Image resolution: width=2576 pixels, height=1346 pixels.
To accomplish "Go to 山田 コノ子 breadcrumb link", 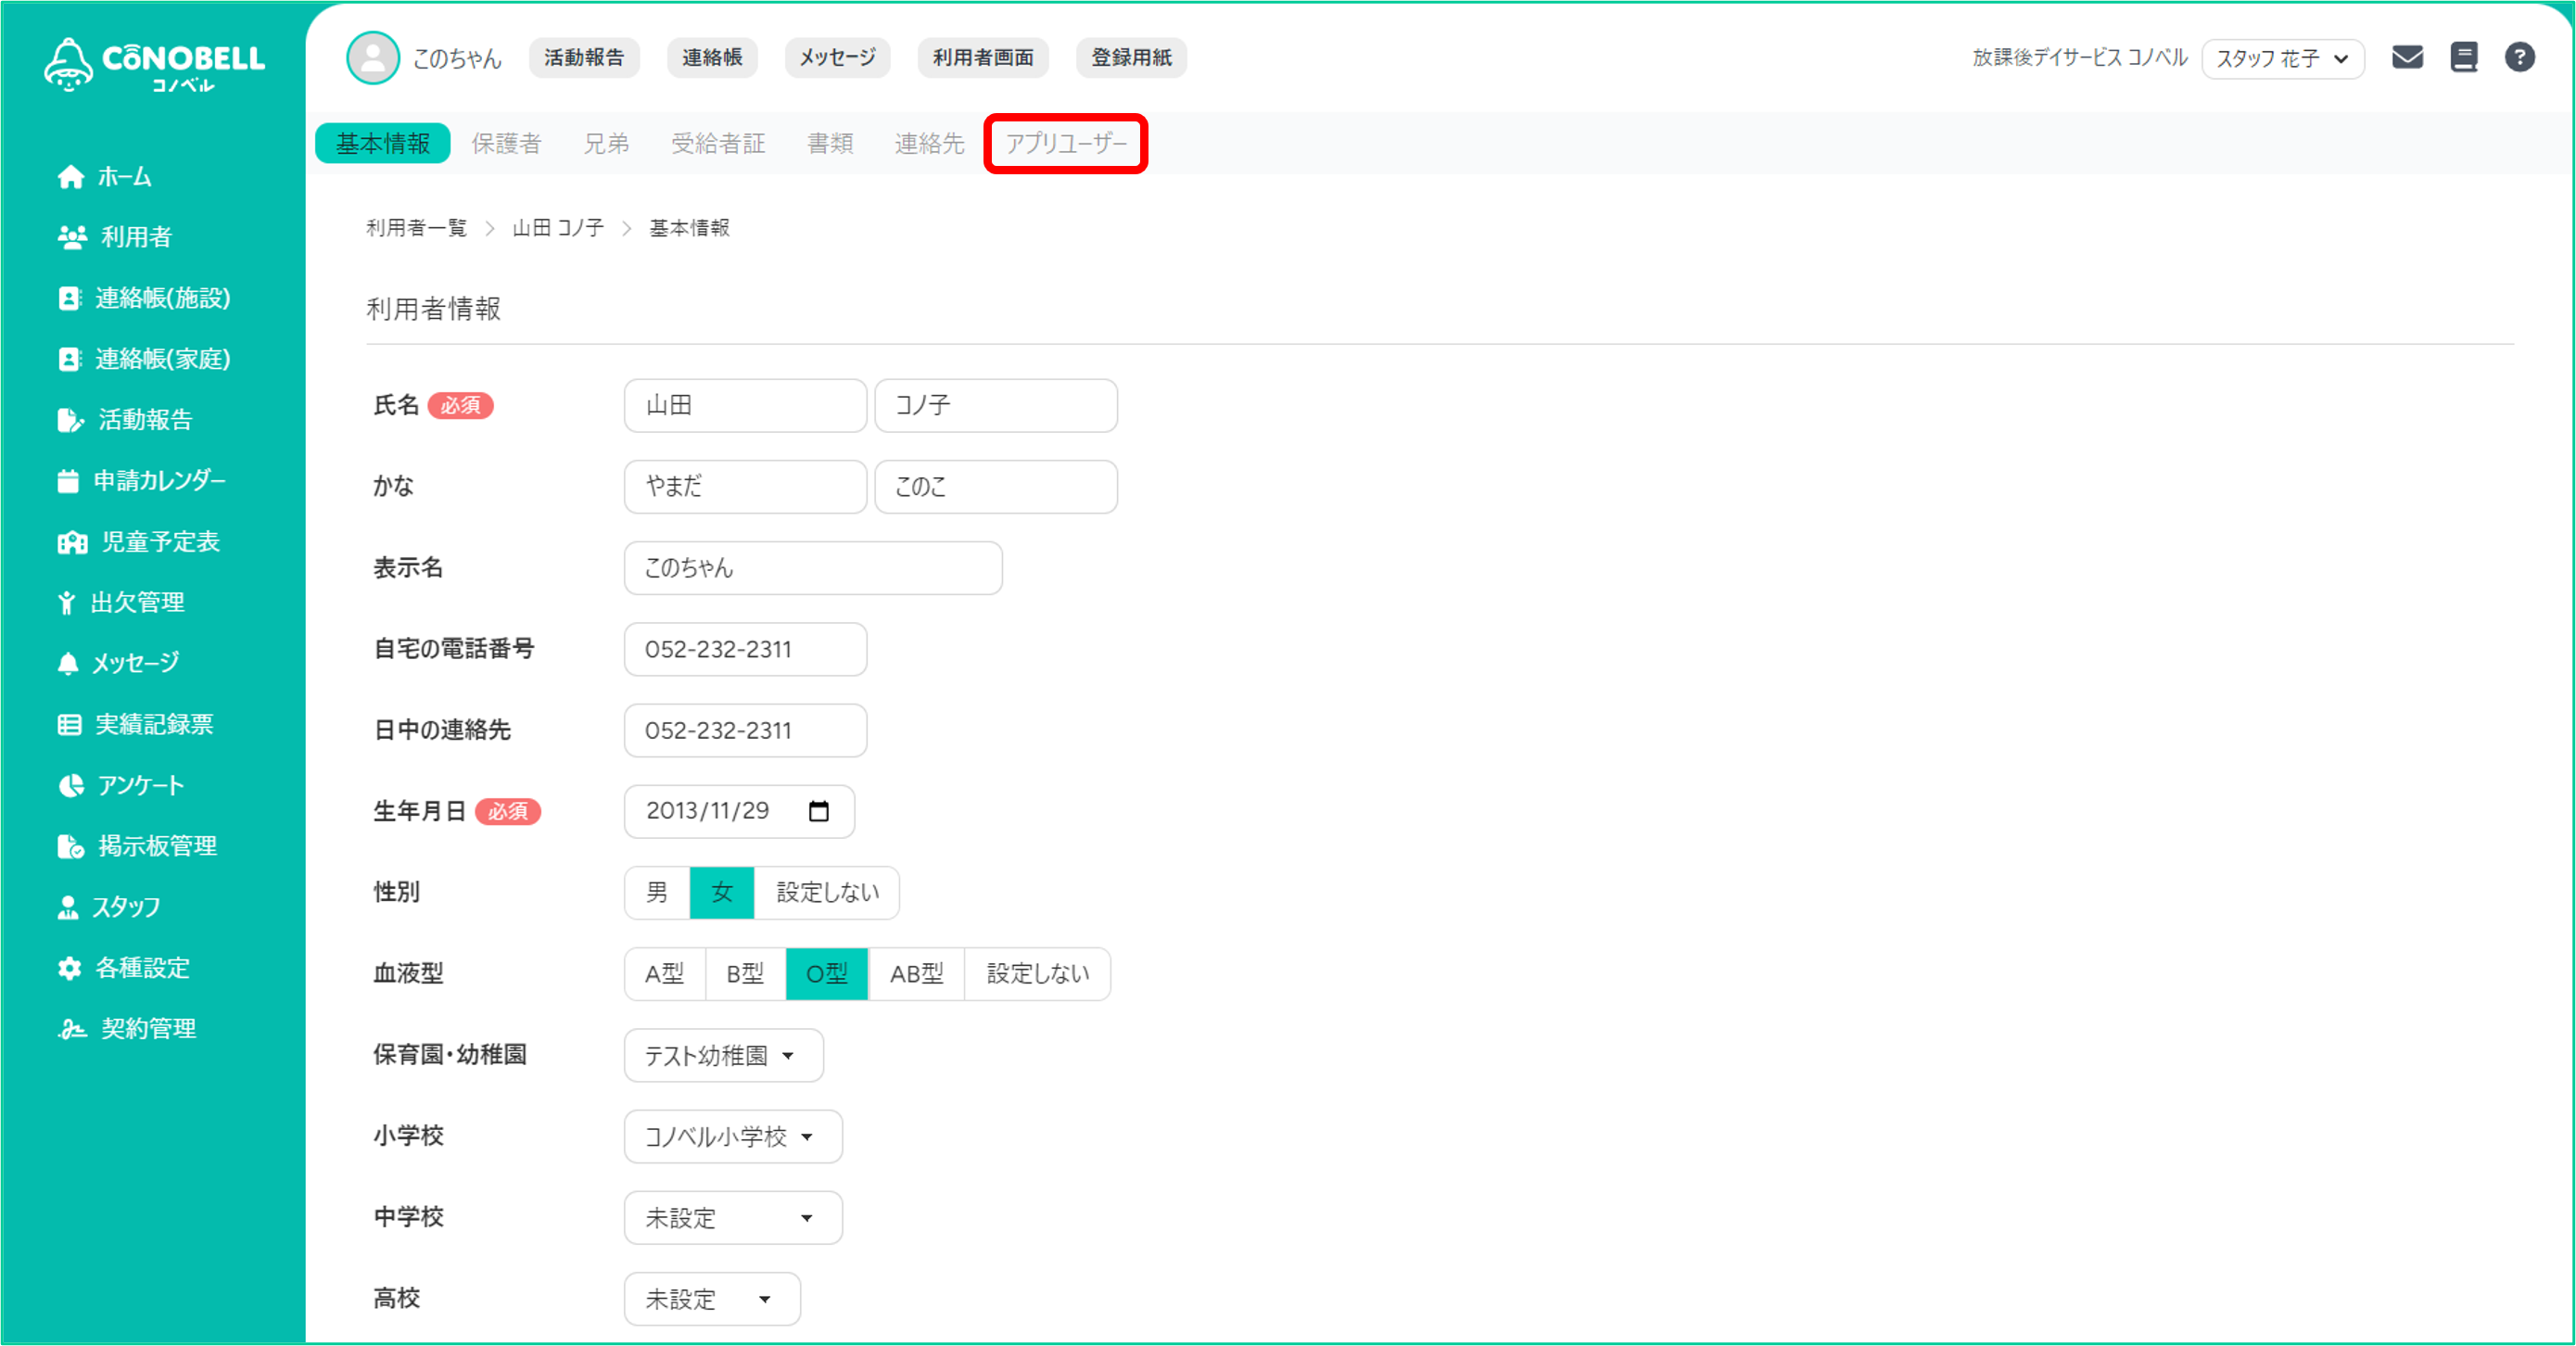I will click(558, 228).
